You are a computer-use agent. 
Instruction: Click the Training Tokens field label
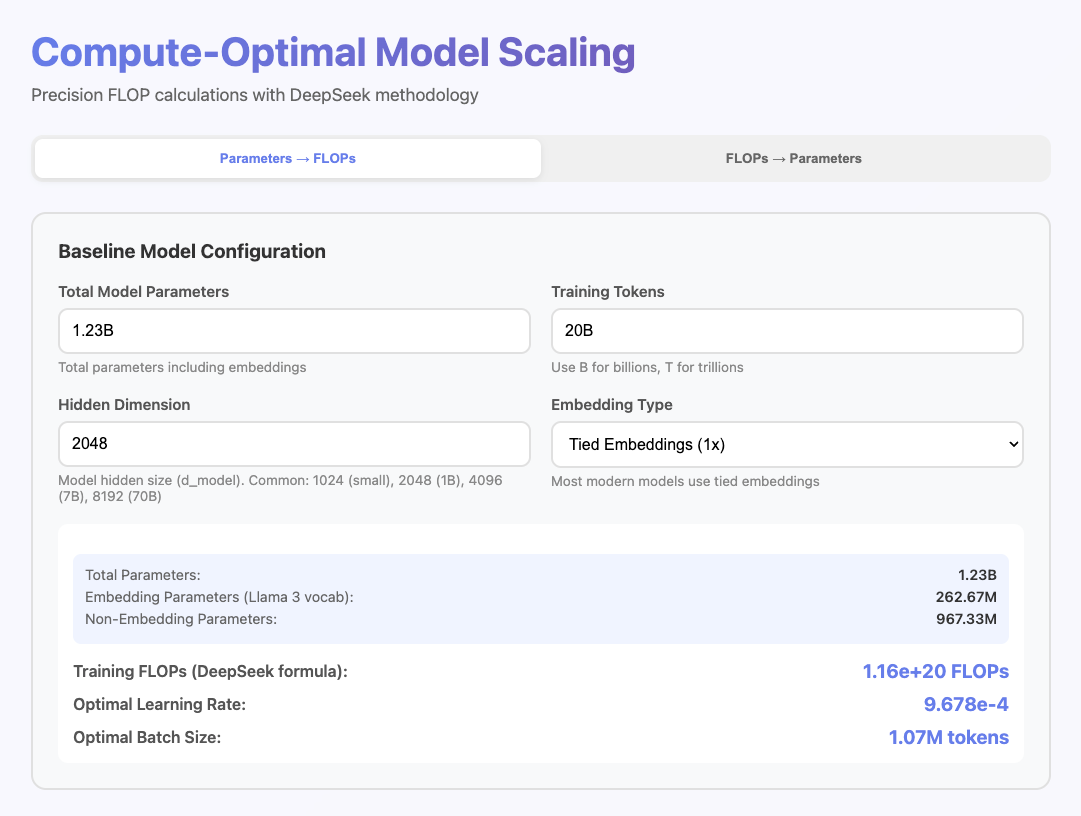[x=608, y=292]
